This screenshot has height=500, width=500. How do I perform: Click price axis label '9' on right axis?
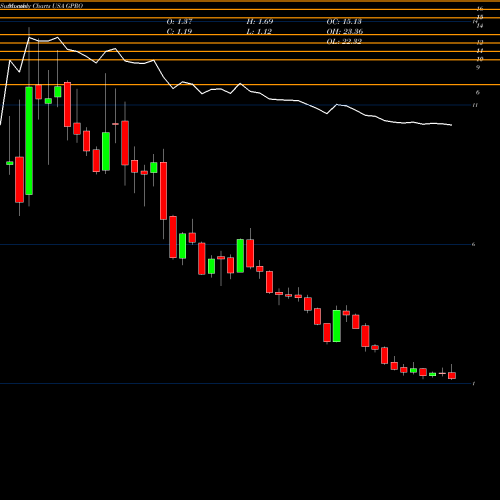point(478,68)
